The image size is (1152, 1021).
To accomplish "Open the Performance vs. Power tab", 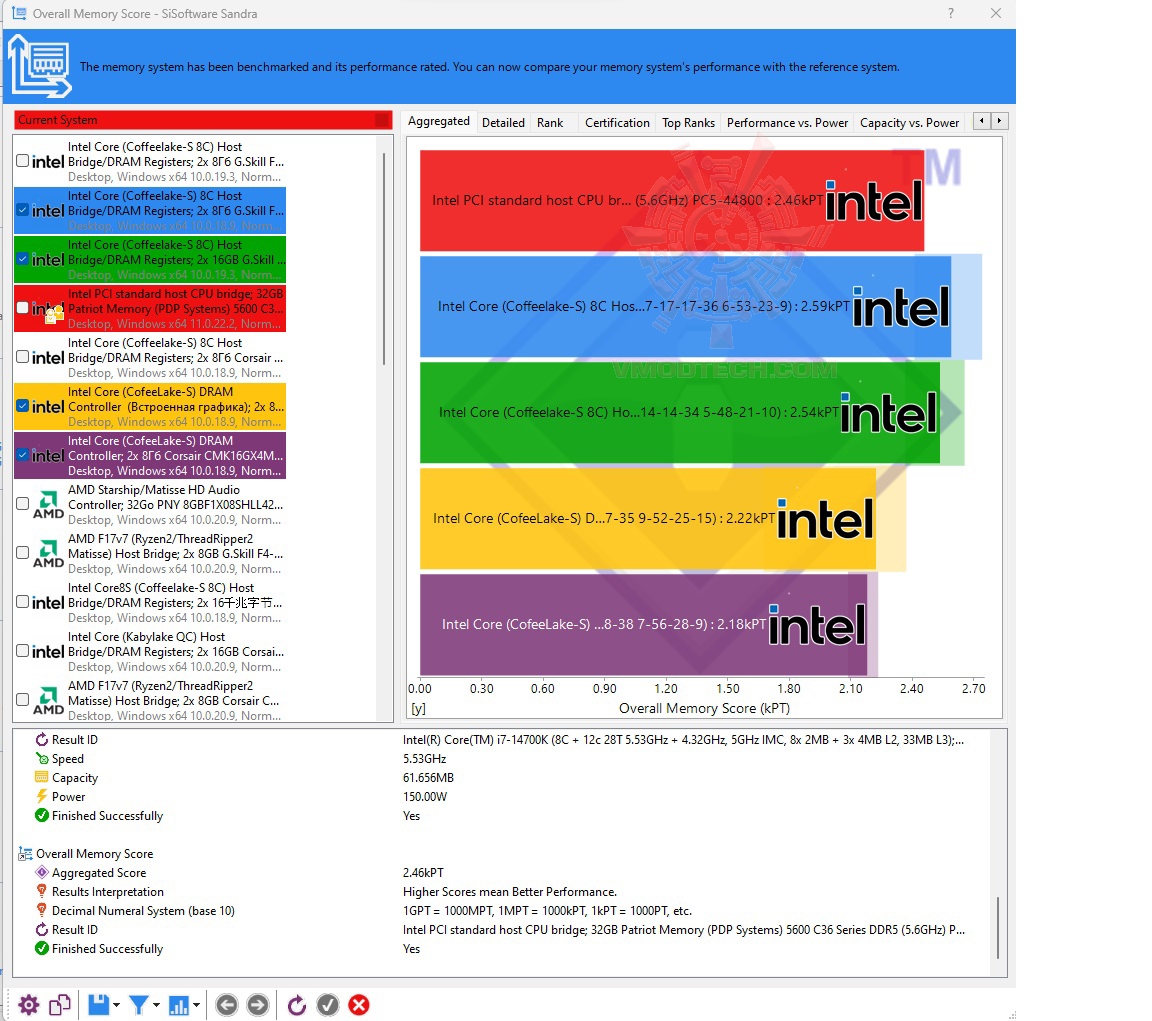I will point(788,123).
